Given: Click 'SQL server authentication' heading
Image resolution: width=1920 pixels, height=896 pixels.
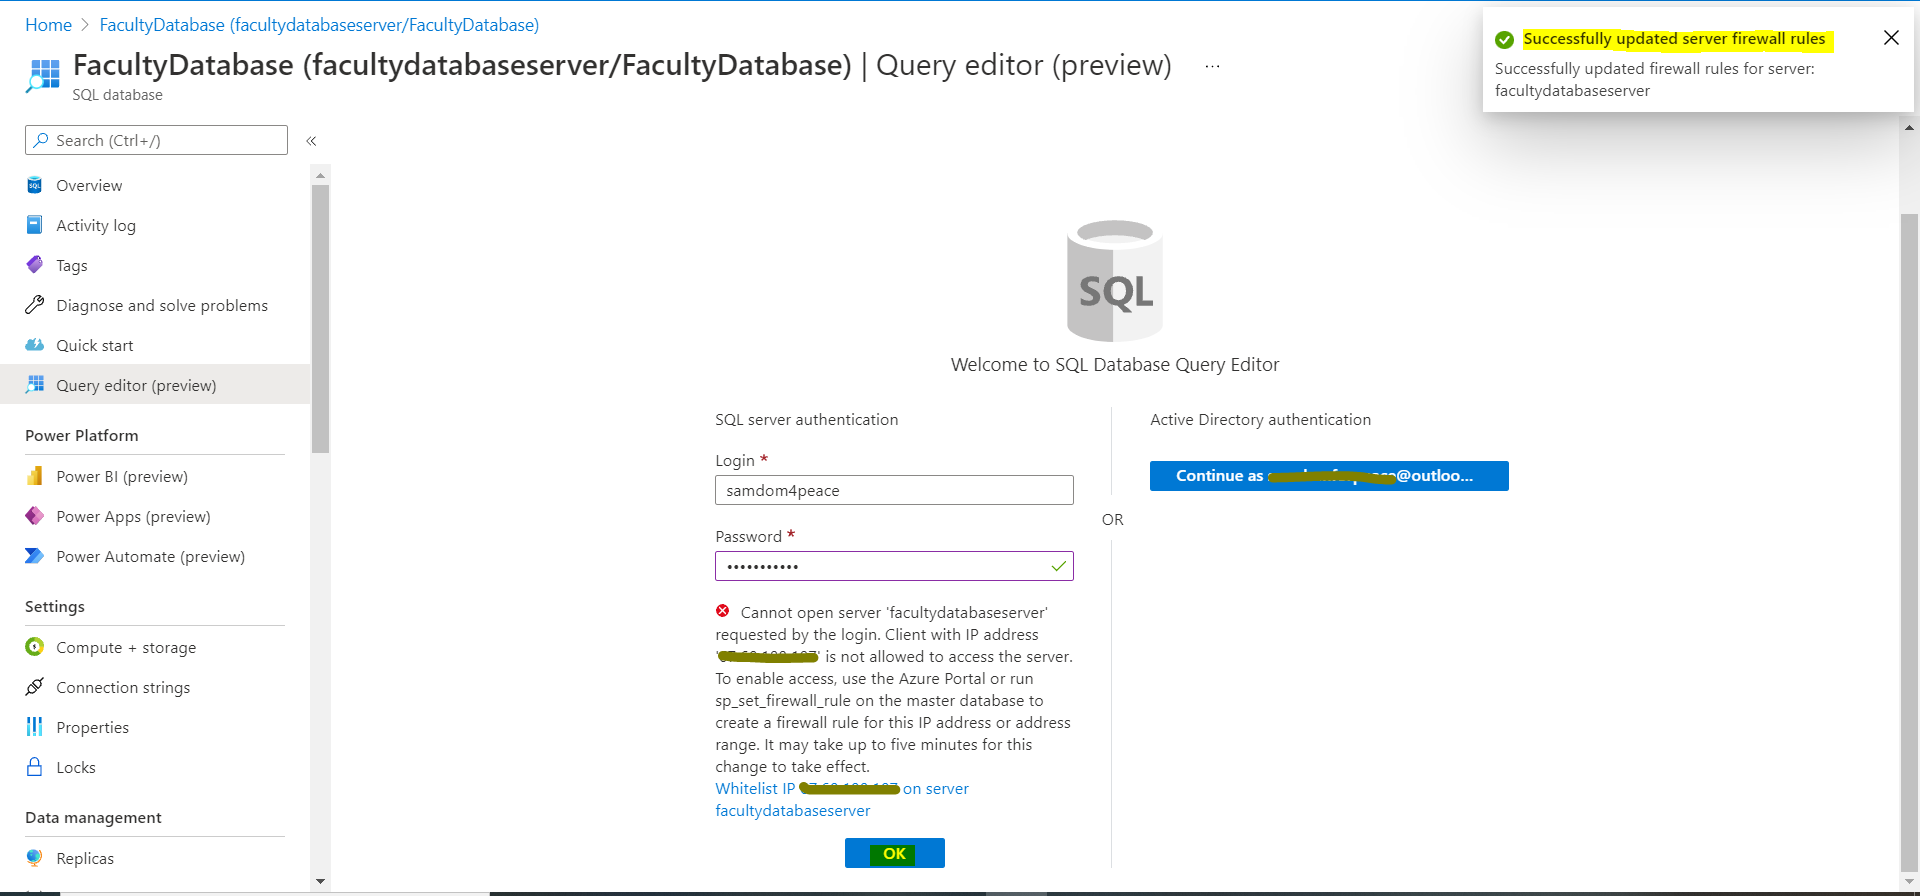Looking at the screenshot, I should (806, 420).
